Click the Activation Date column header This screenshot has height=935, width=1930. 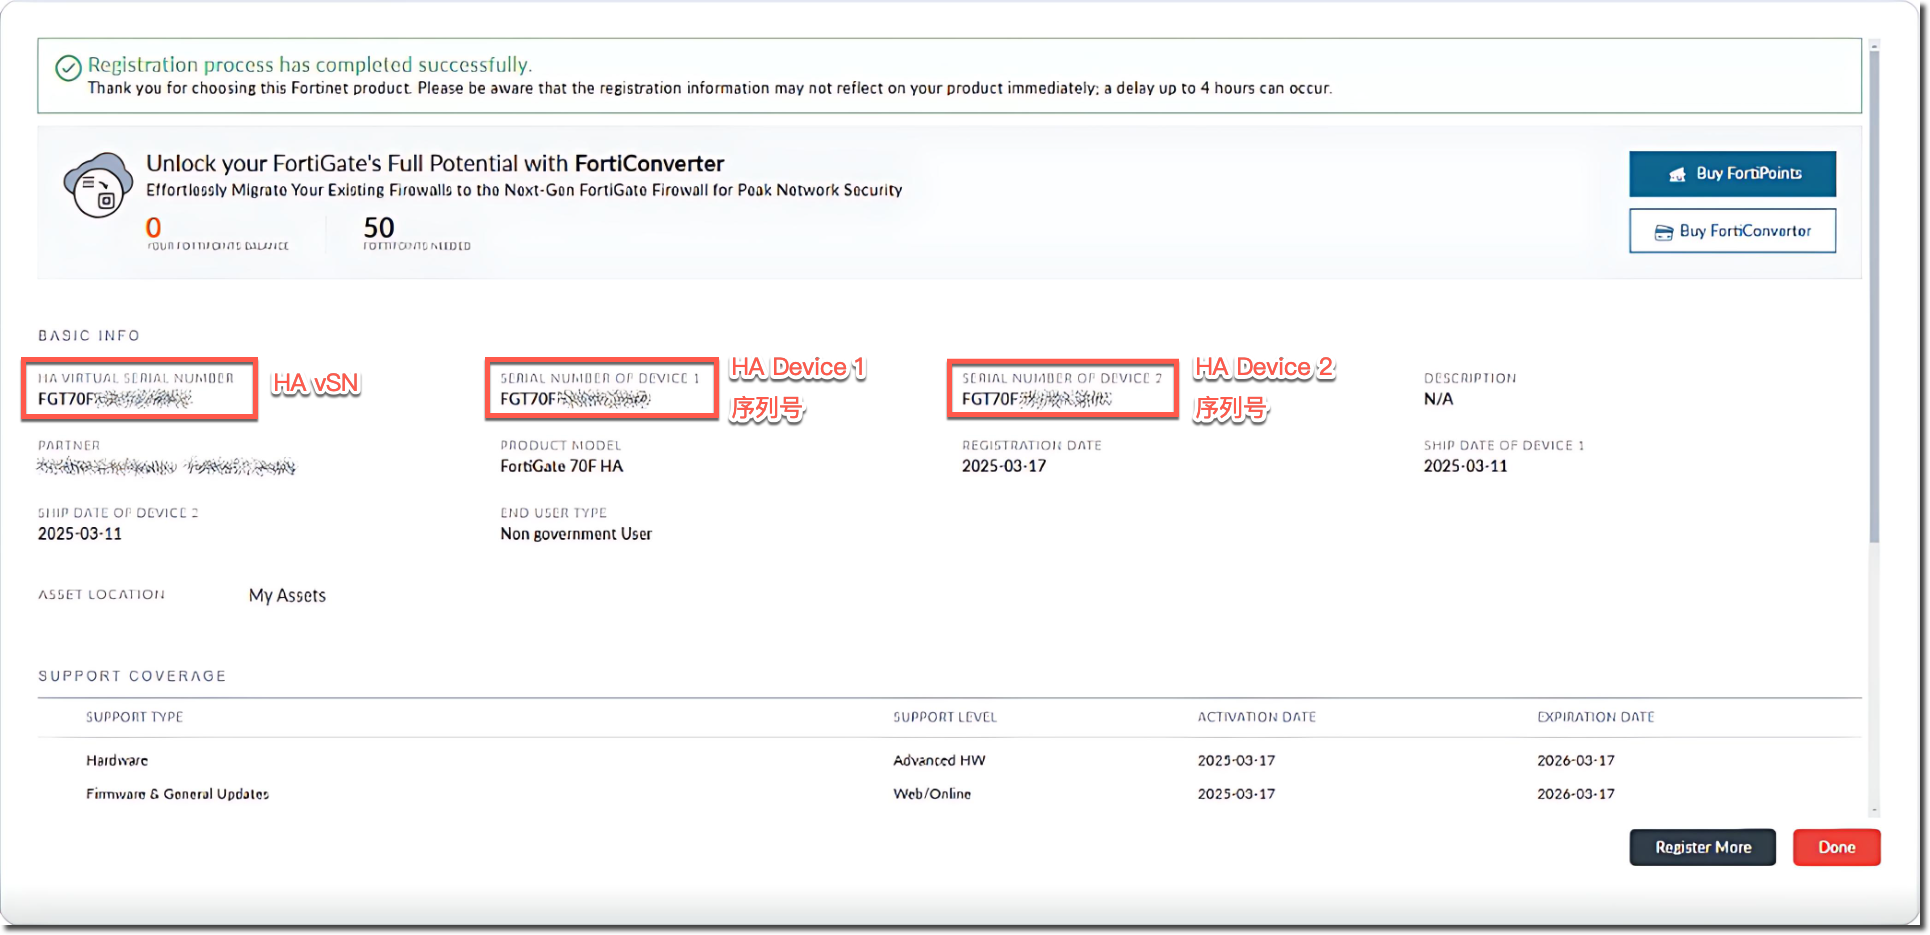[x=1256, y=717]
